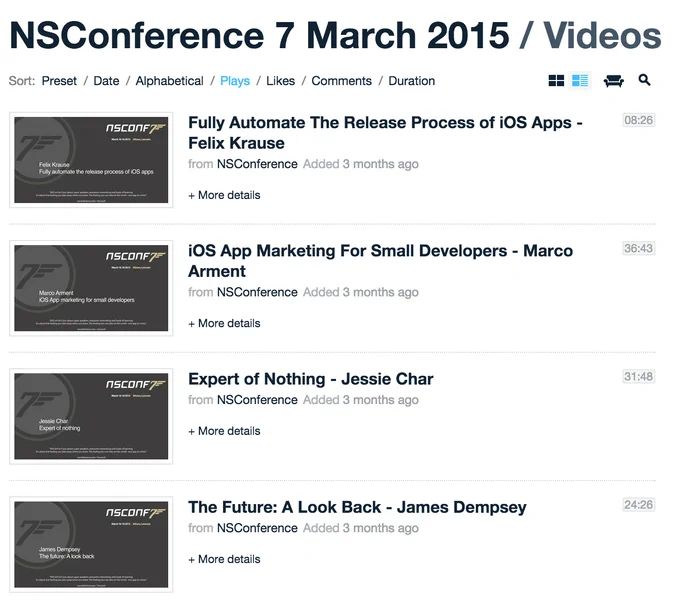Screen dimensions: 680x602
Task: Open Expert of Nothing - Jessie Char title
Action: tap(311, 379)
